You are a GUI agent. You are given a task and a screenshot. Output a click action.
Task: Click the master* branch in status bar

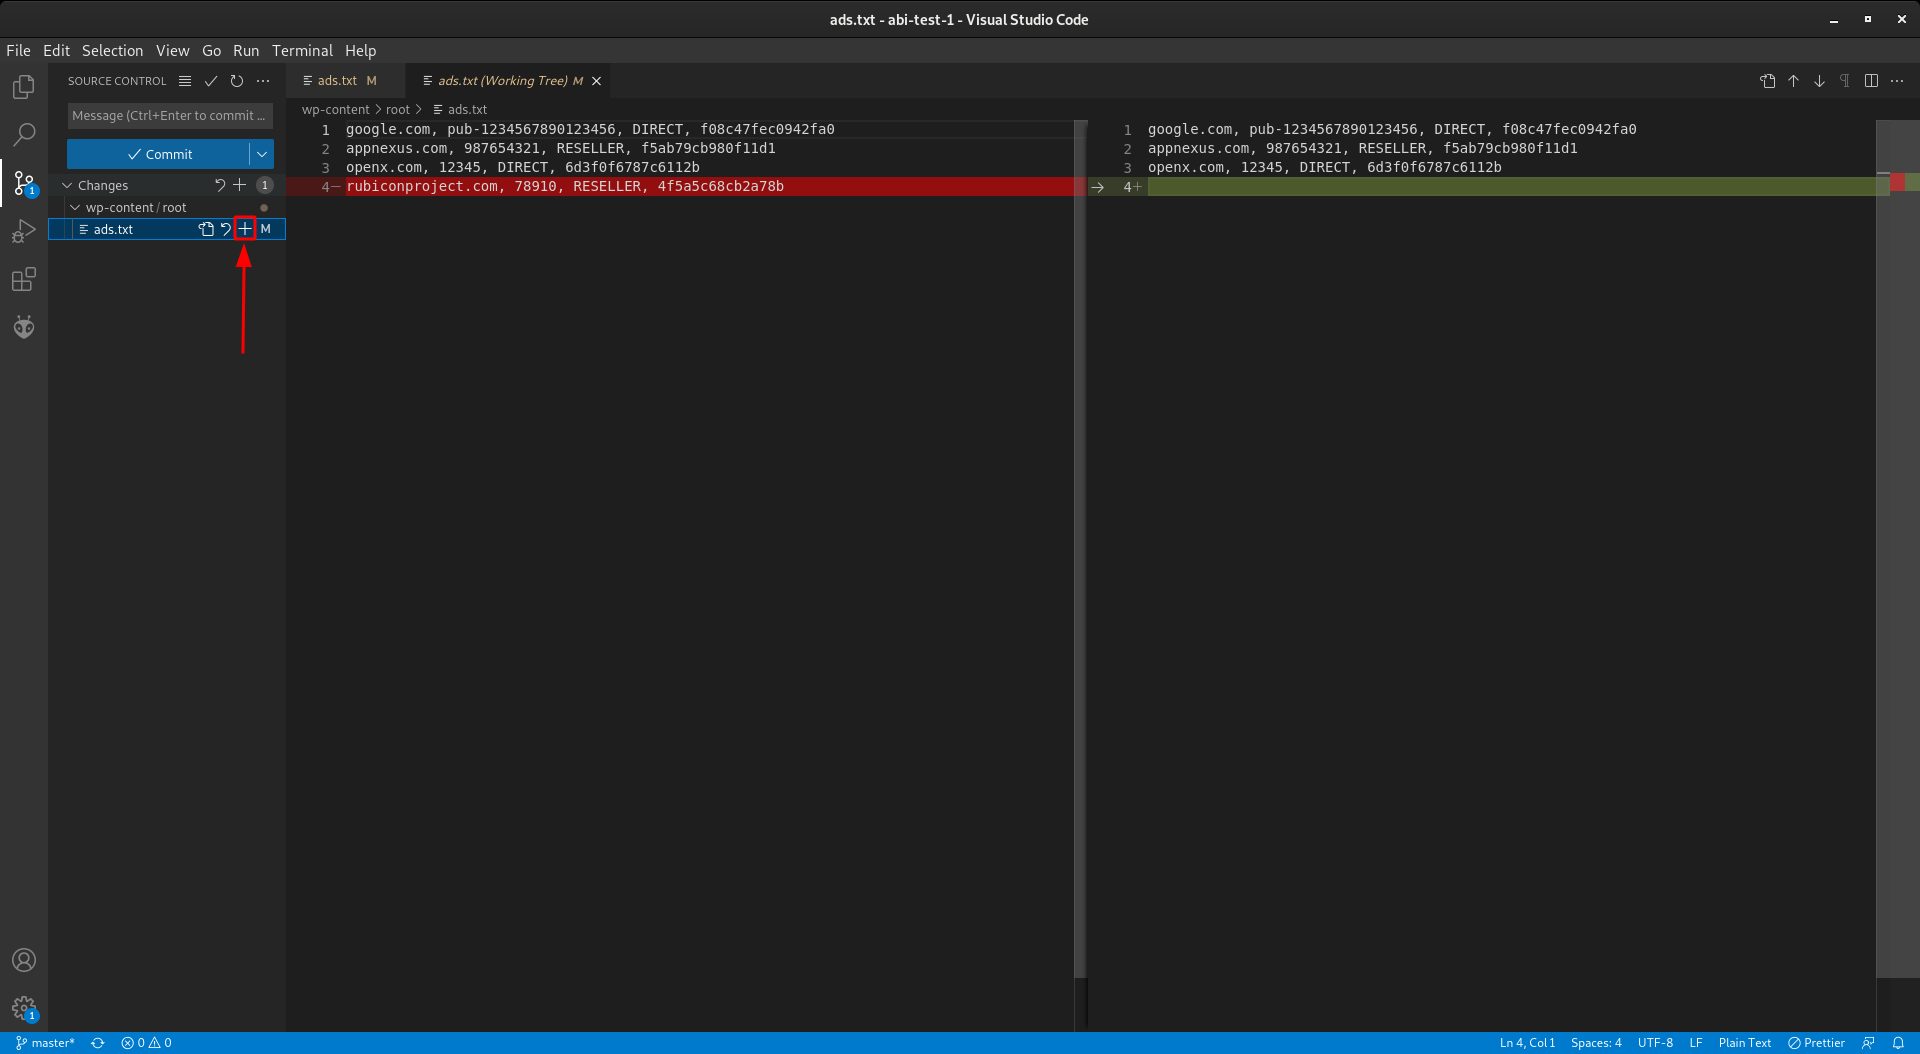tap(45, 1043)
